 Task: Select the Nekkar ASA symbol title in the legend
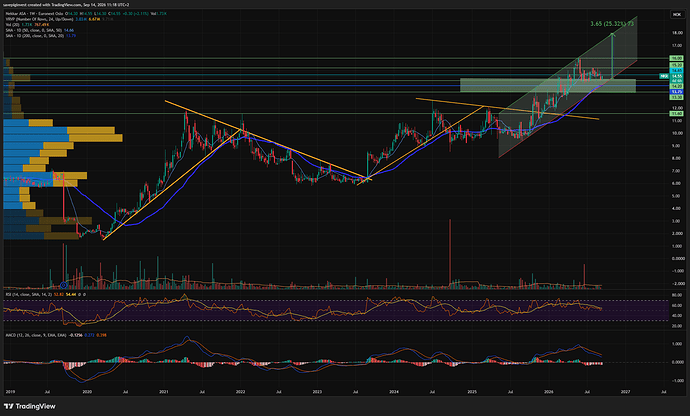click(34, 14)
